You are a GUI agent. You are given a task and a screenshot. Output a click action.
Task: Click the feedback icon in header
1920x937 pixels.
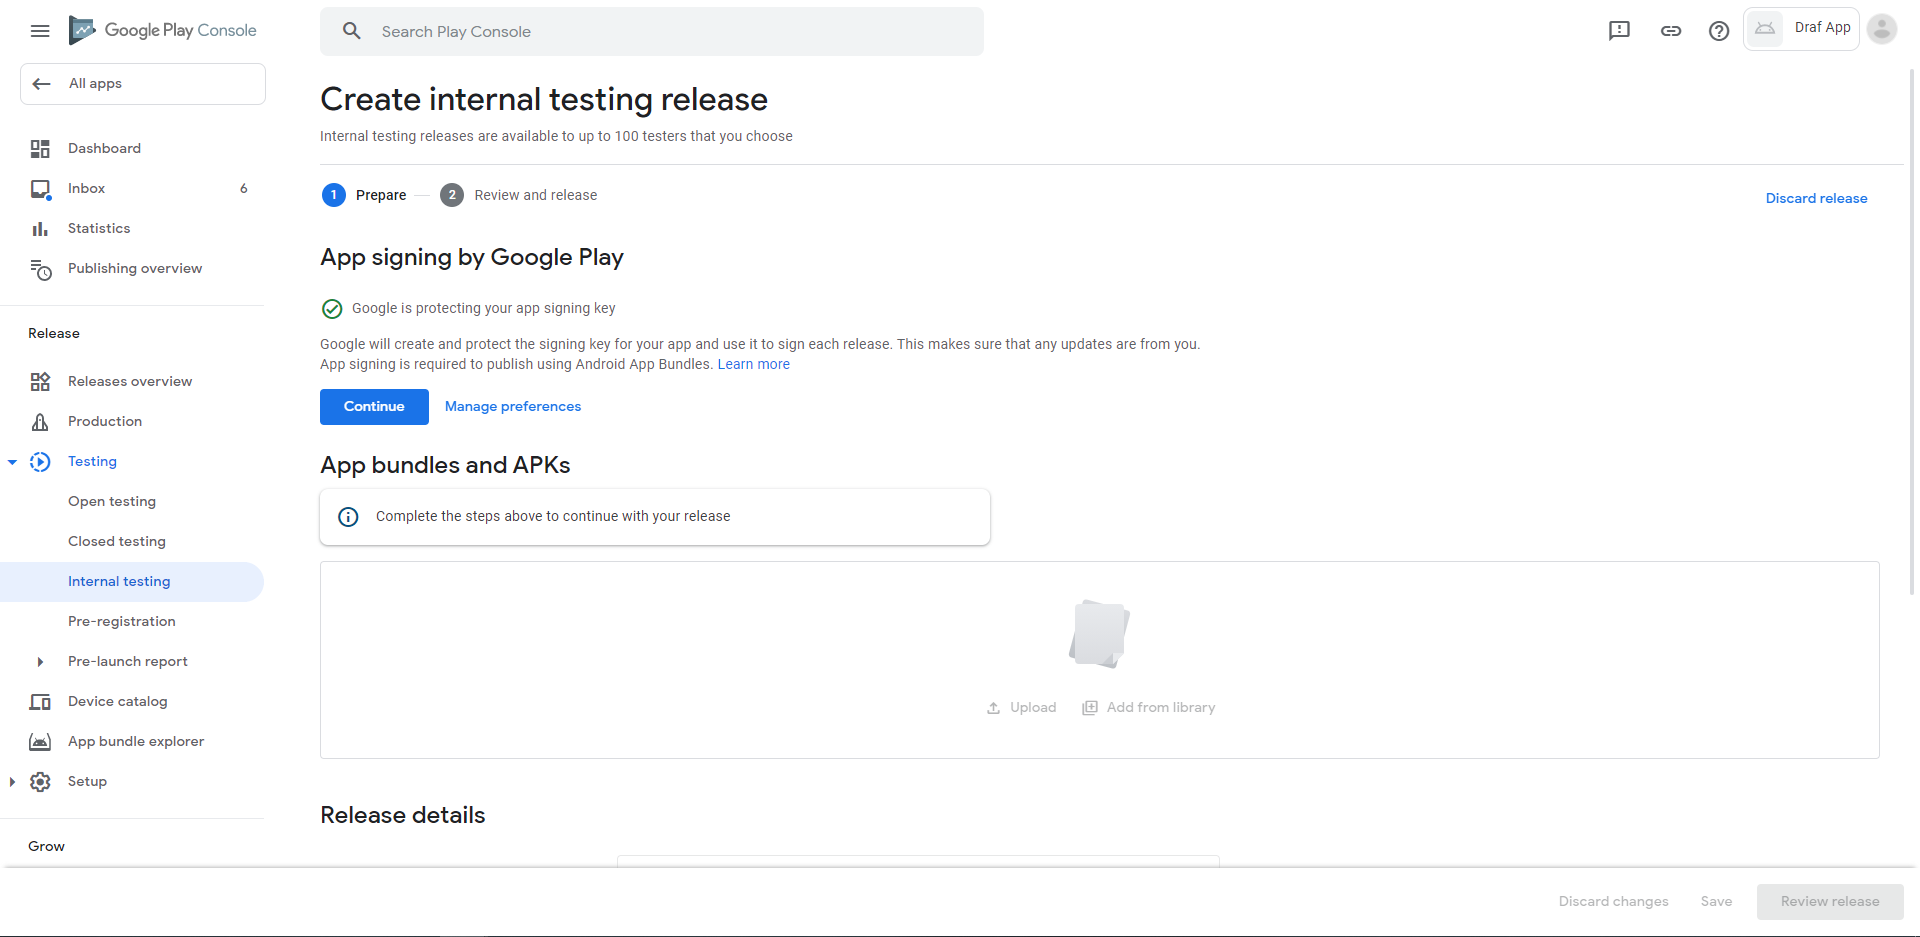(1619, 31)
